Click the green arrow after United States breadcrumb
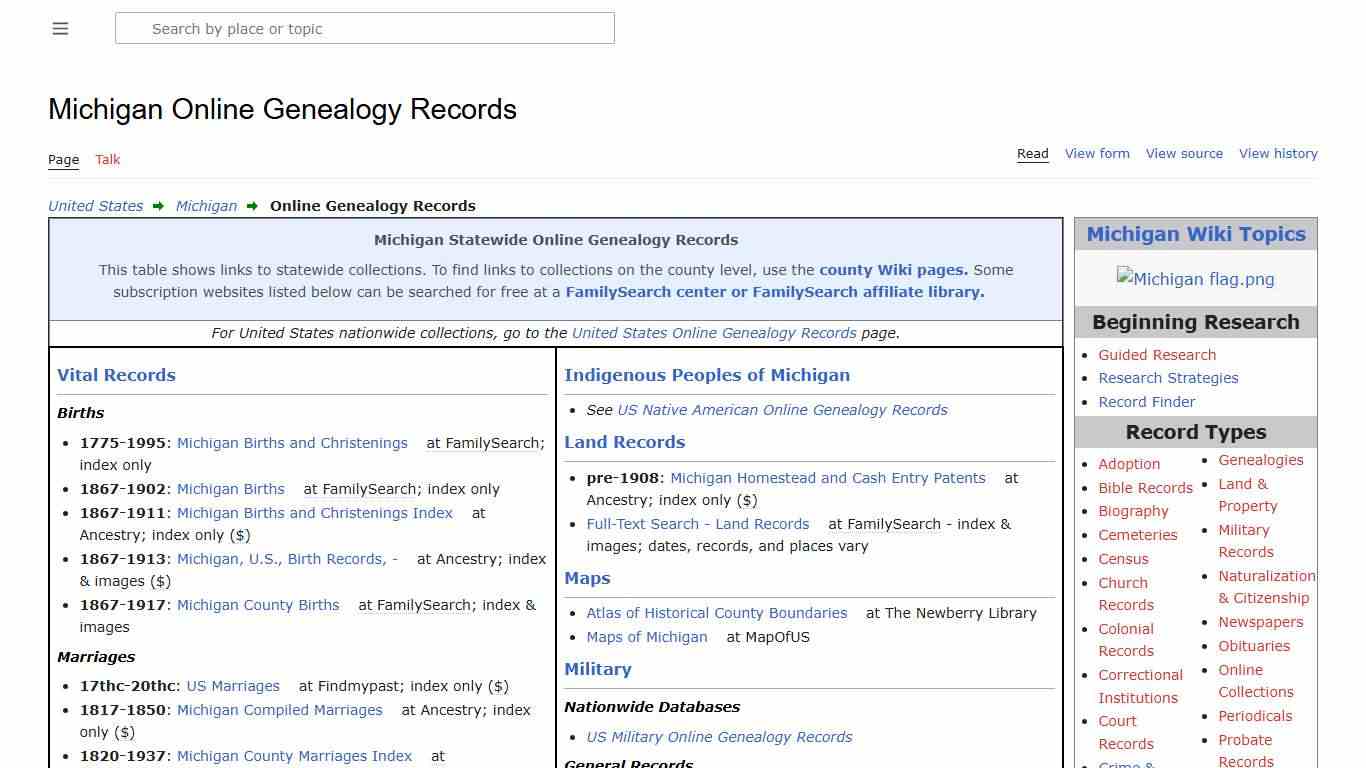1366x768 pixels. coord(158,206)
